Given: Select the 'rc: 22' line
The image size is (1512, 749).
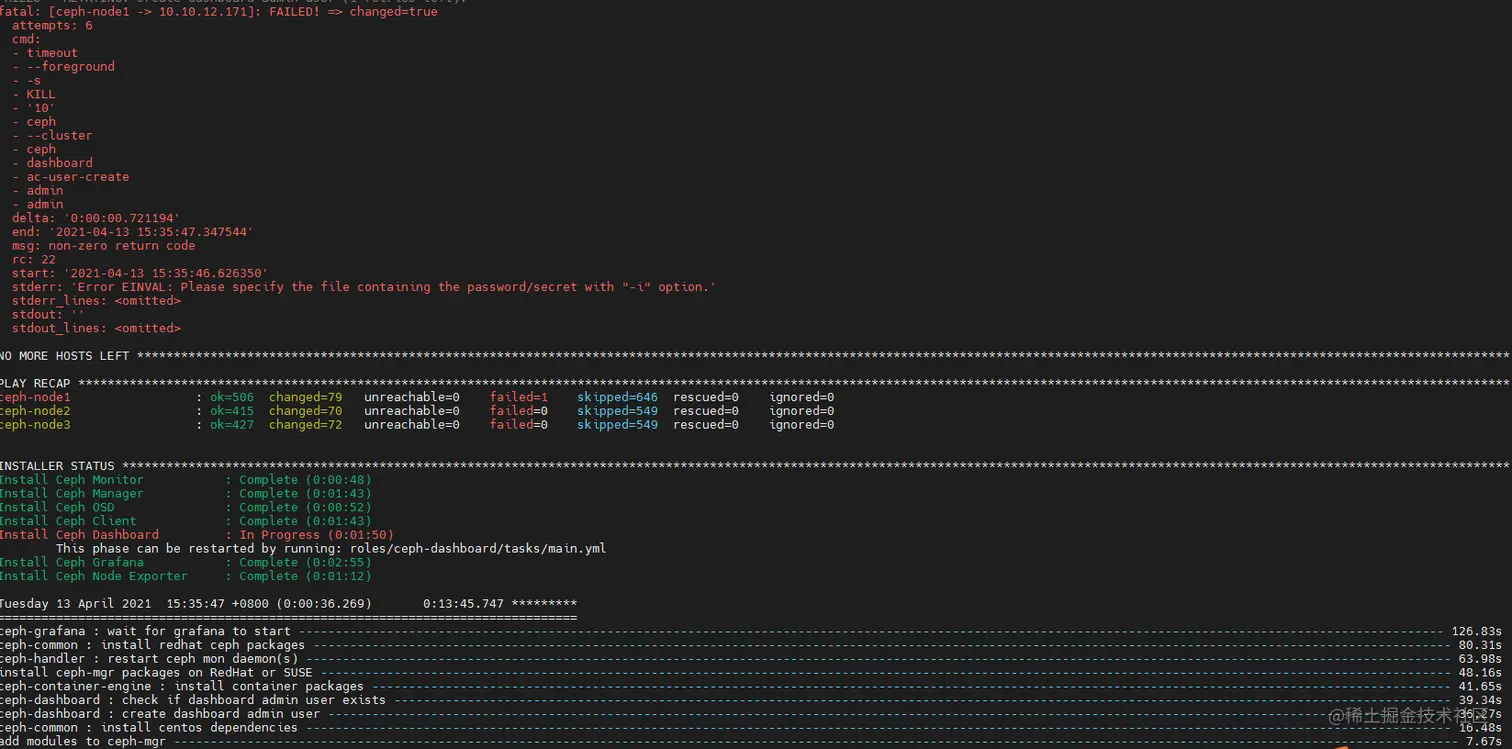Looking at the screenshot, I should point(34,260).
